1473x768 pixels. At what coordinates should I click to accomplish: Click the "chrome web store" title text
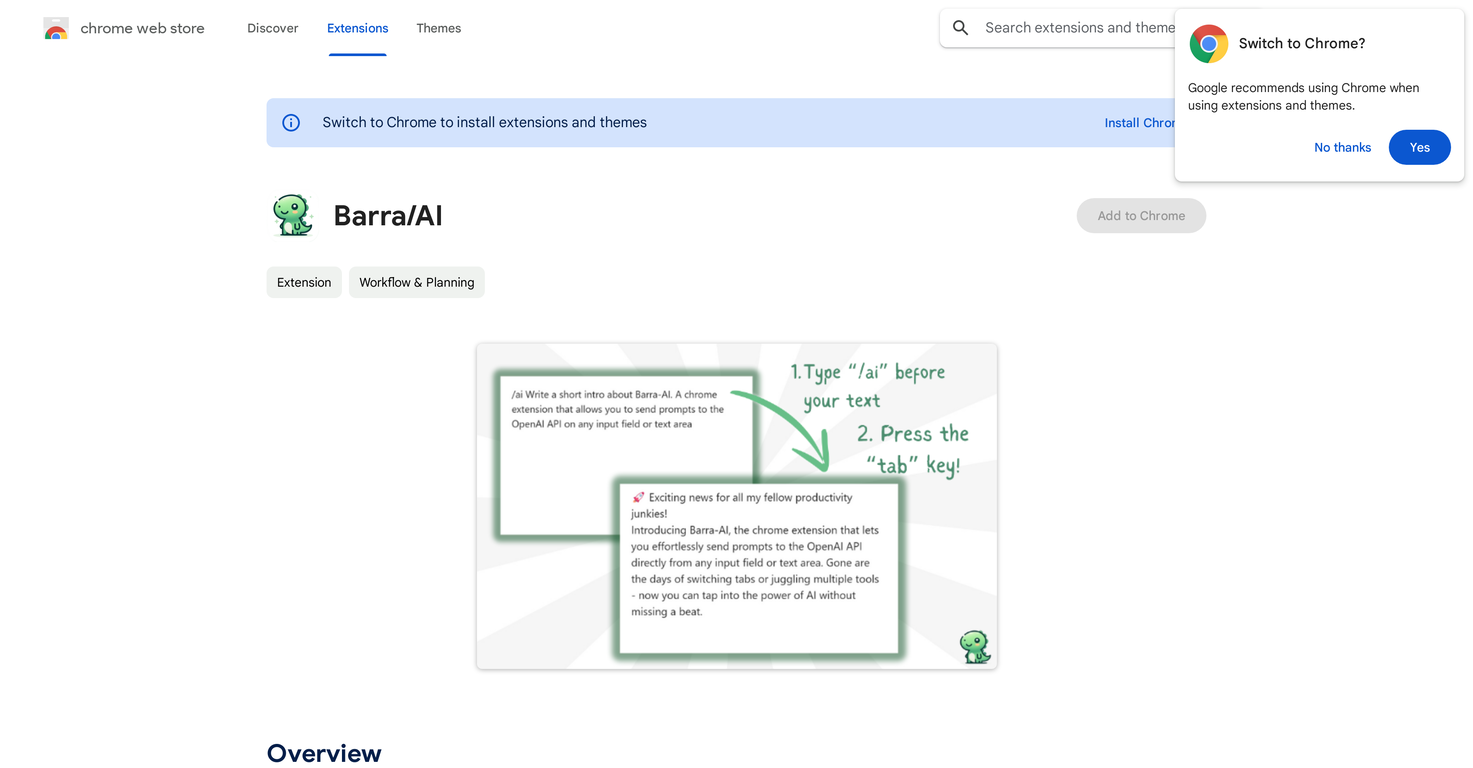[142, 29]
